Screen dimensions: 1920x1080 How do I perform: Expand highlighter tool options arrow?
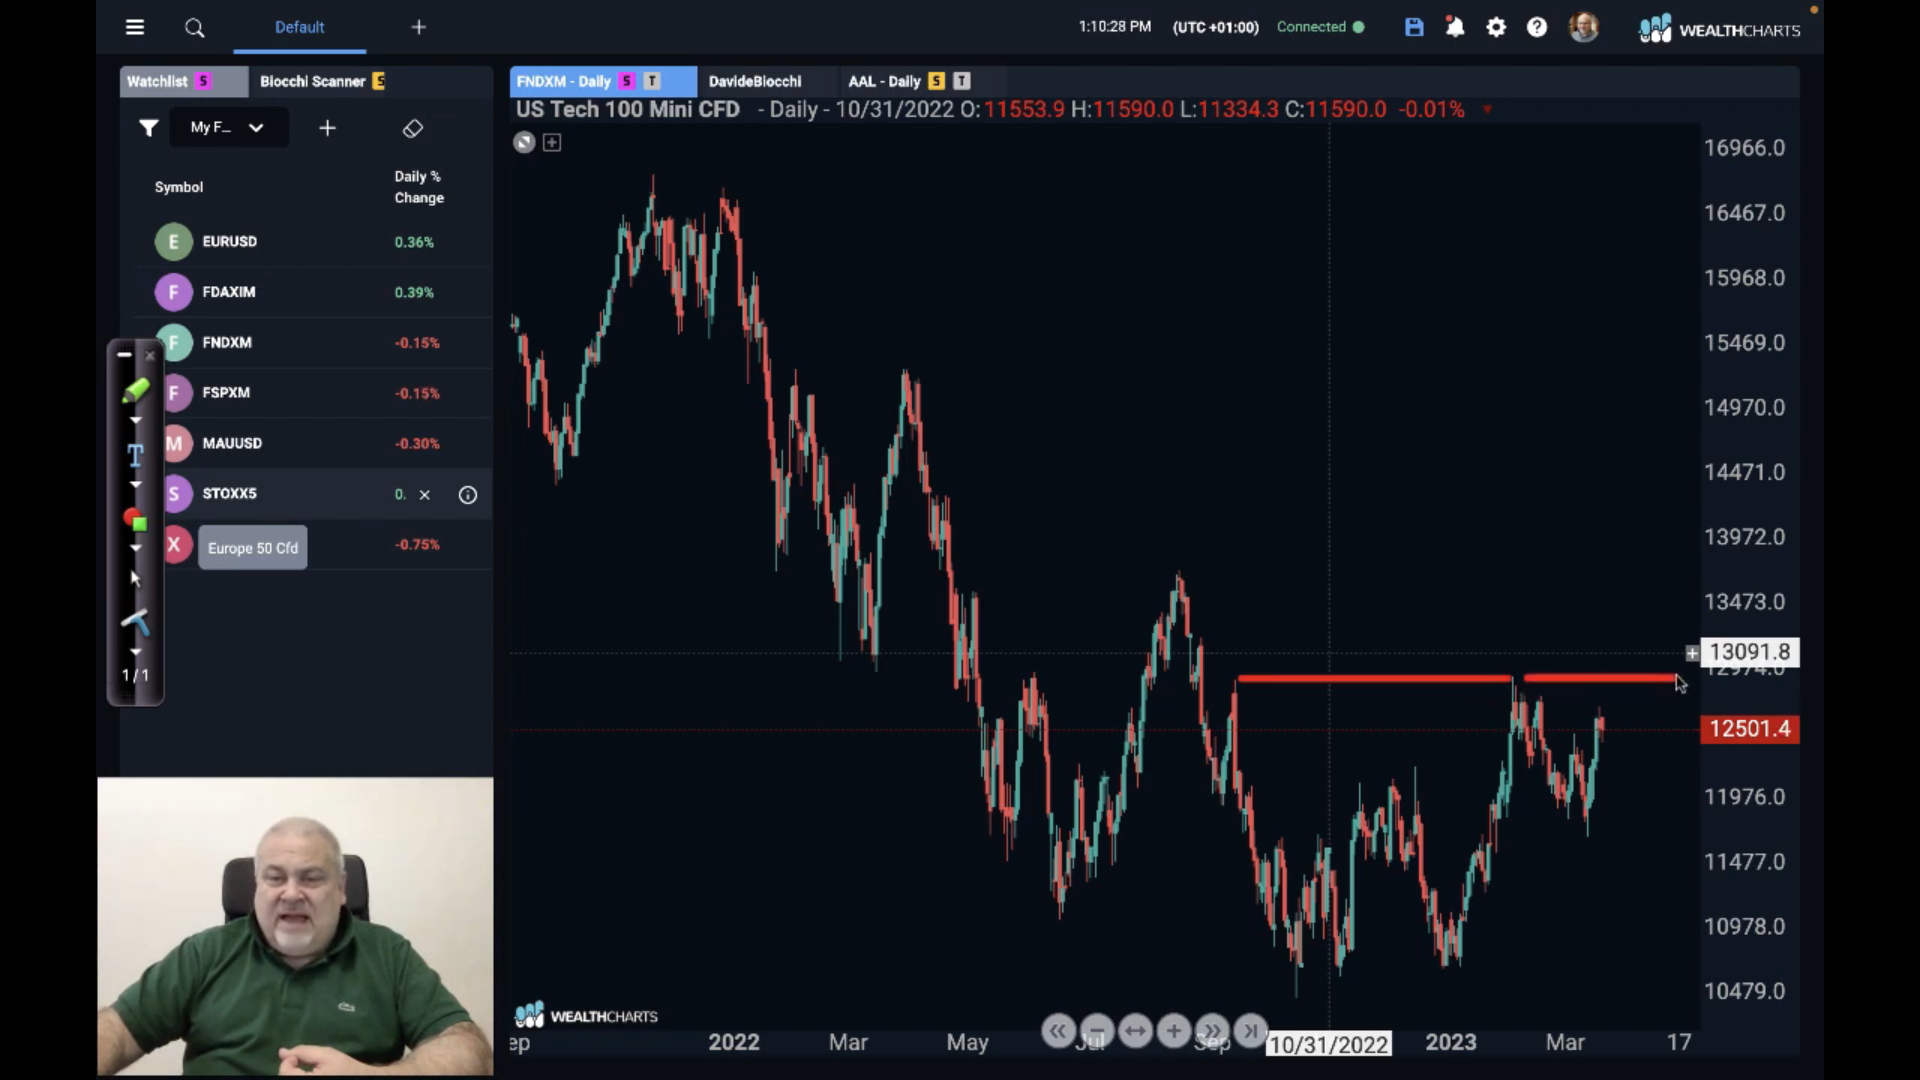pos(135,421)
